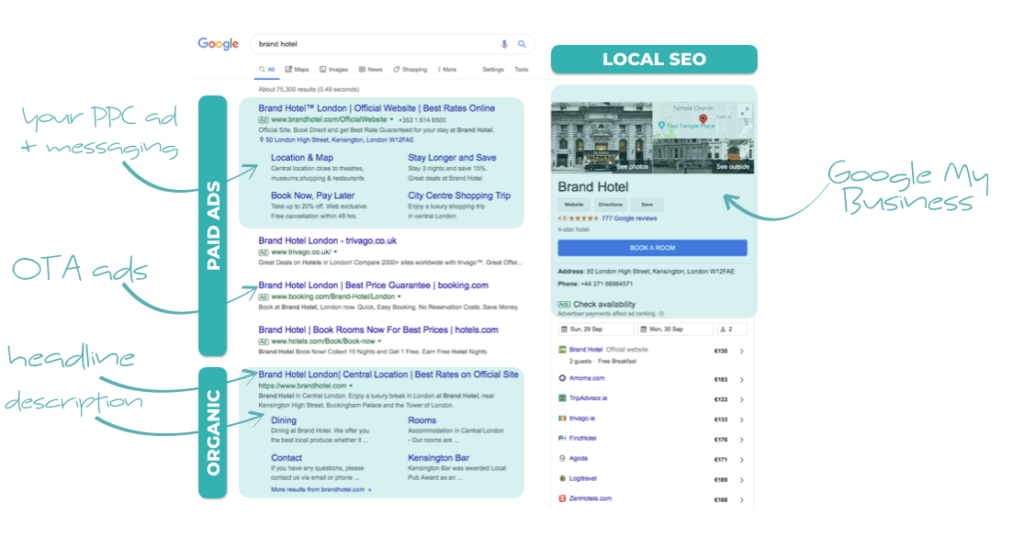Open the More search options menu
Viewport: 1024px width, 536px height.
pyautogui.click(x=447, y=69)
